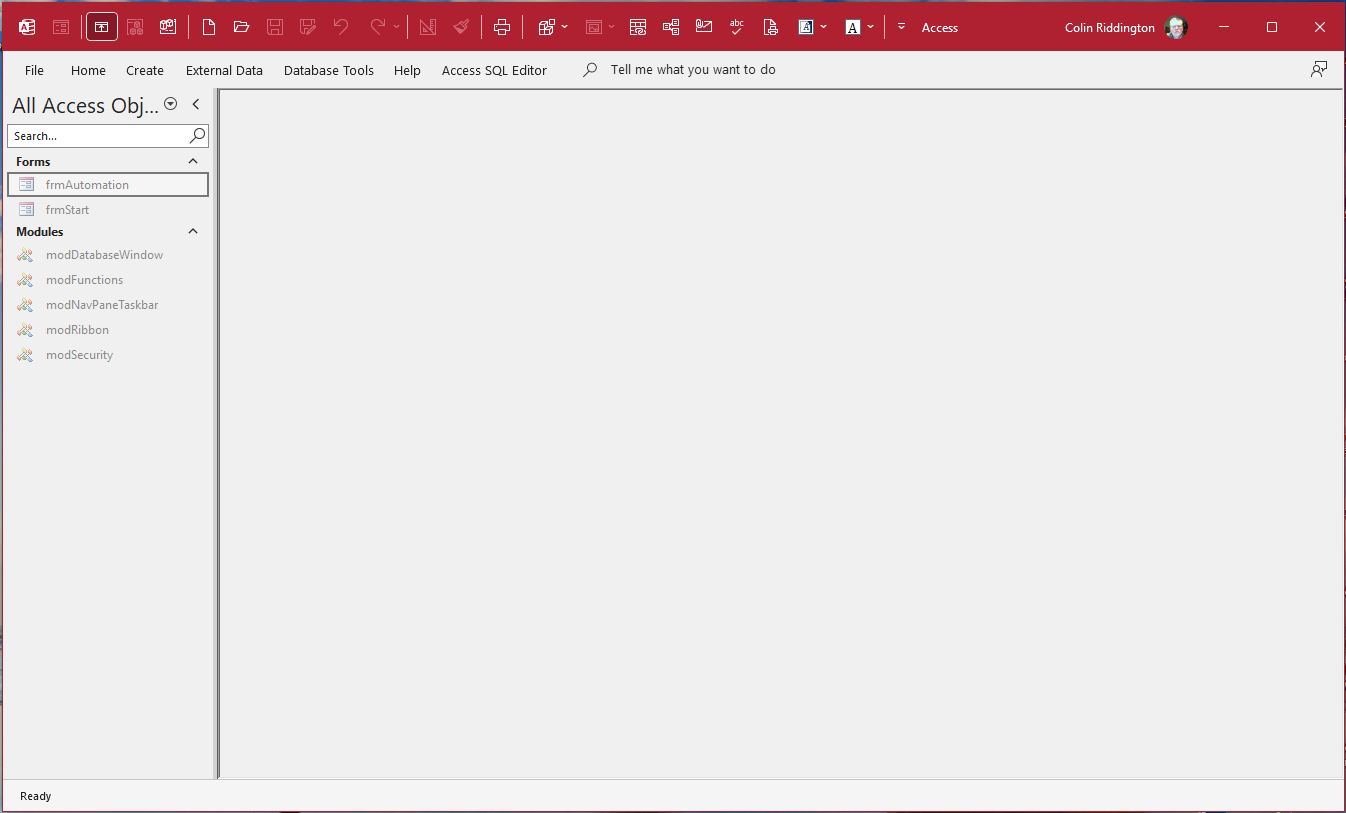This screenshot has width=1346, height=813.
Task: Select the modFunctions module
Action: click(x=108, y=280)
